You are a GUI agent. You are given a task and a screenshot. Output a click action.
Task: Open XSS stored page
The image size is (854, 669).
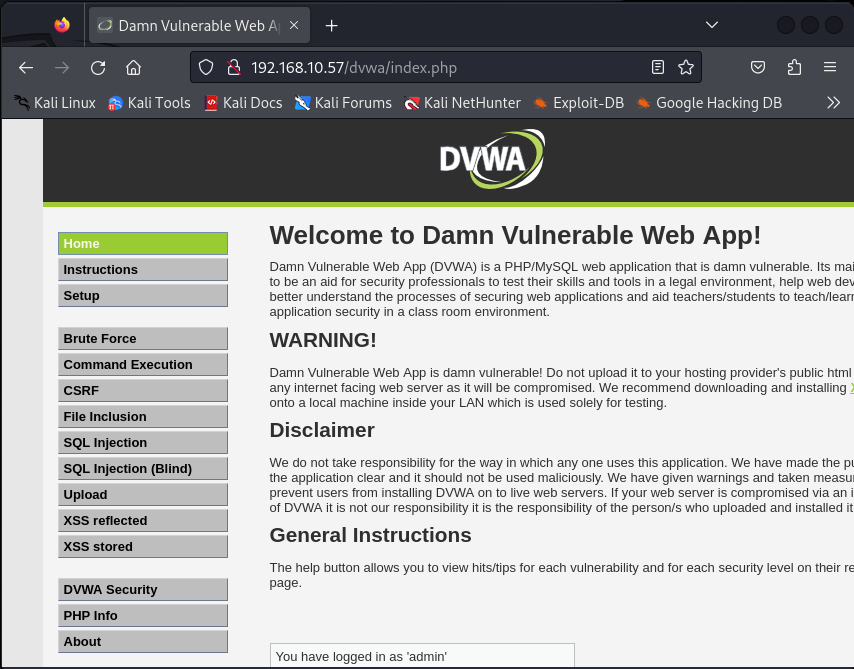click(143, 547)
